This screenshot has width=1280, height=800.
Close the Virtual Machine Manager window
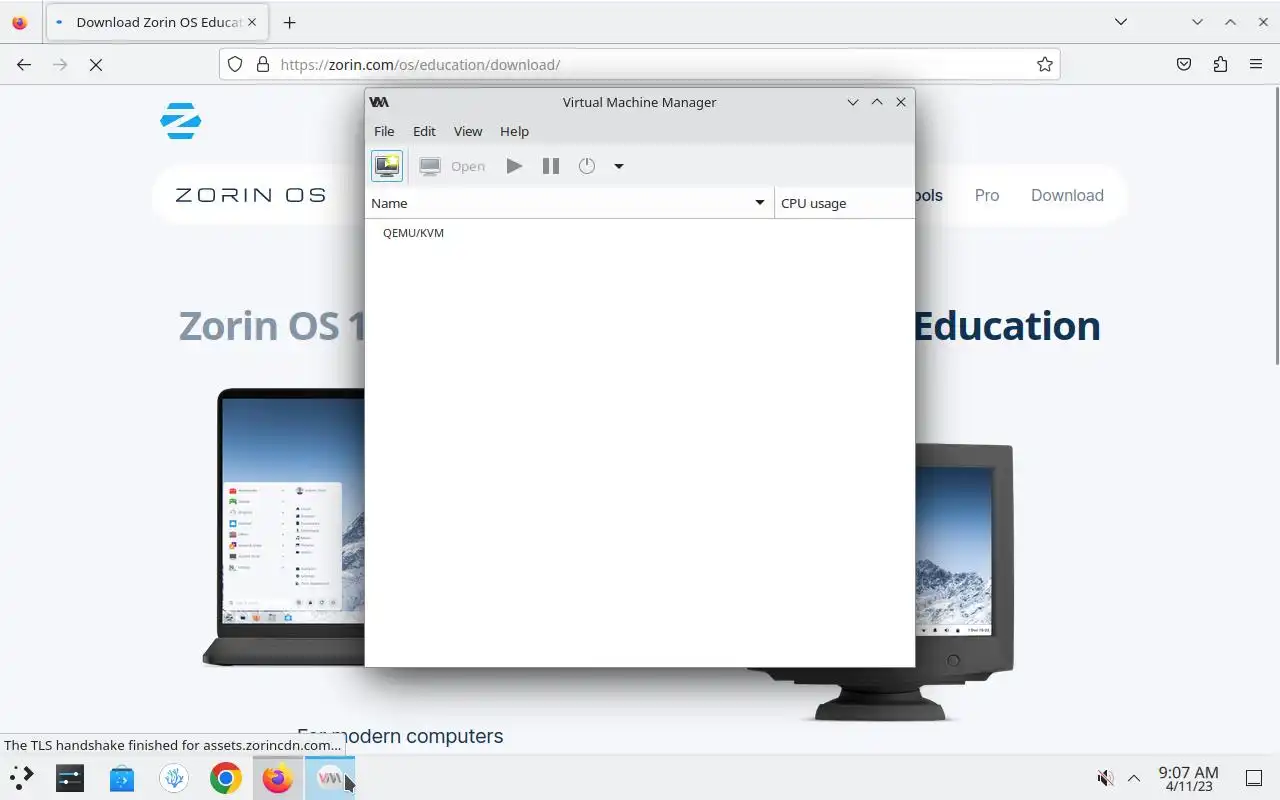point(901,102)
